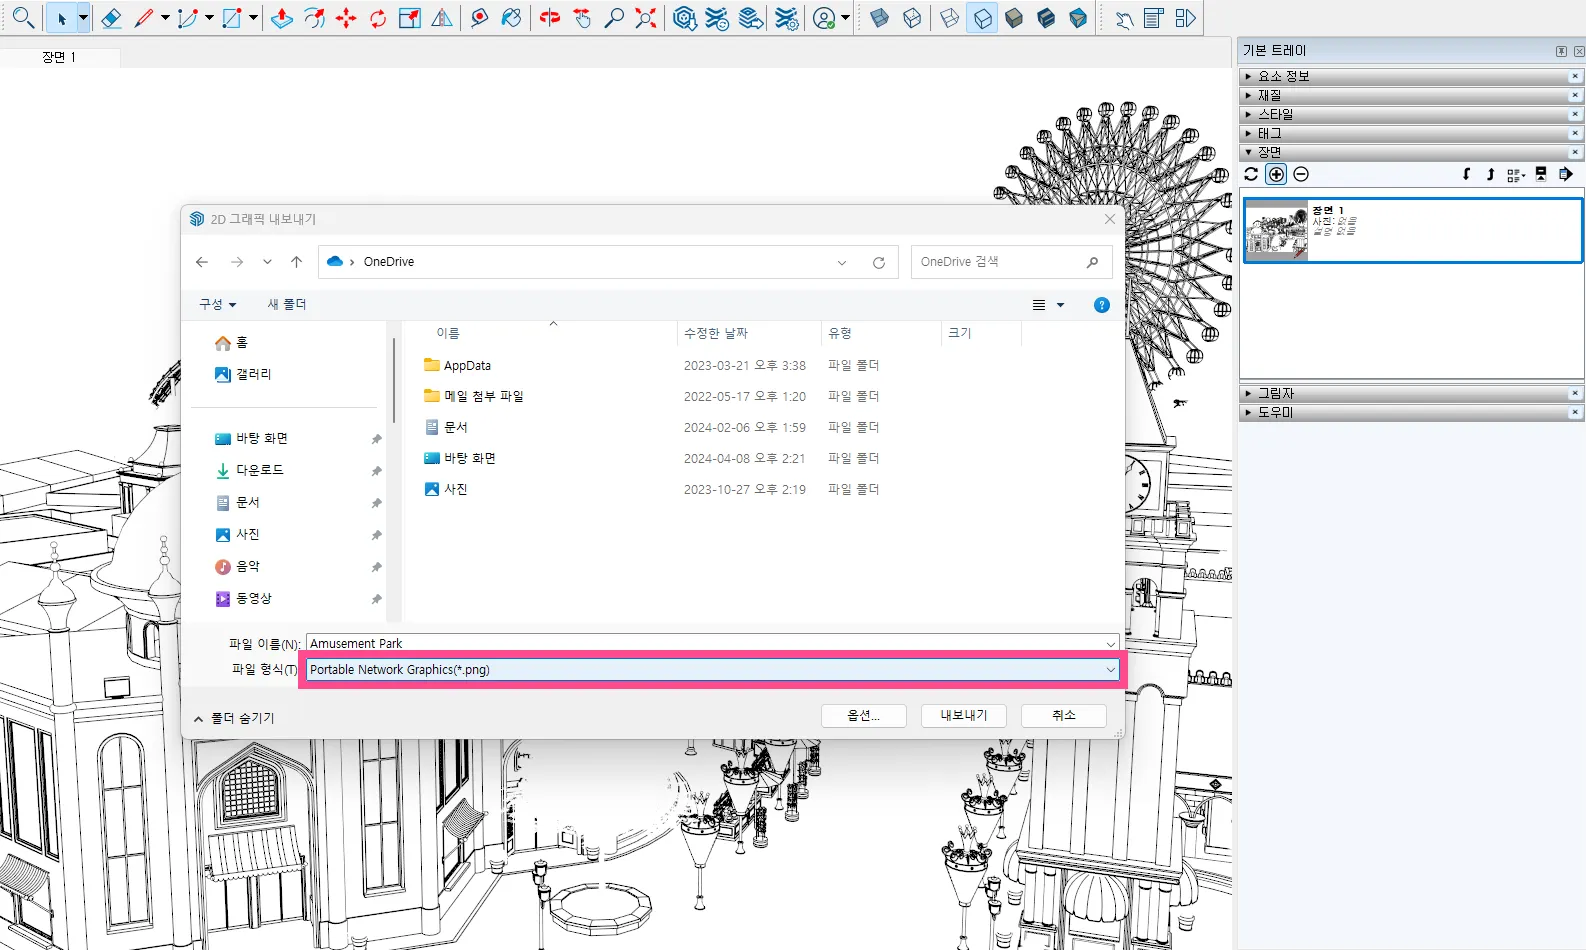Select the Push/Pull tool
Image resolution: width=1586 pixels, height=950 pixels.
(282, 18)
